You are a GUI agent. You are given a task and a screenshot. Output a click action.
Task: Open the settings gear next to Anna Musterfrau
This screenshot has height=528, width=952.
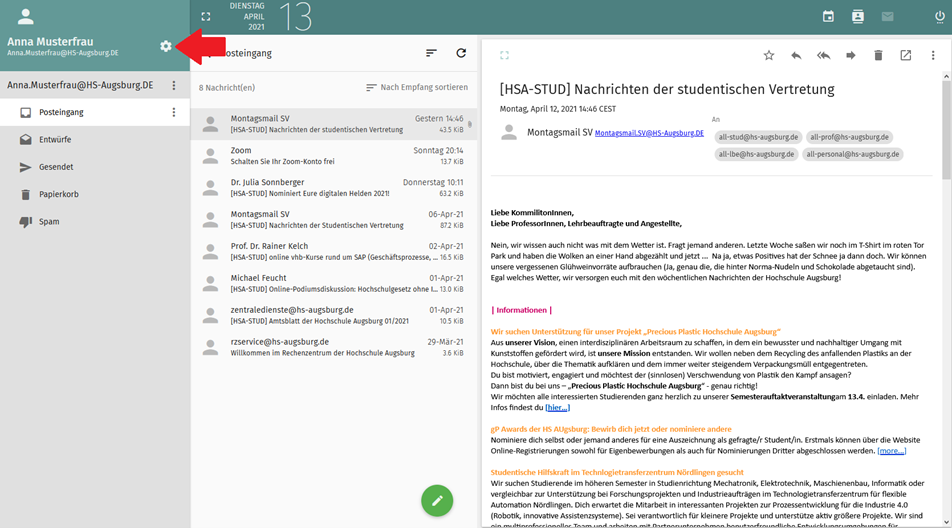(166, 46)
